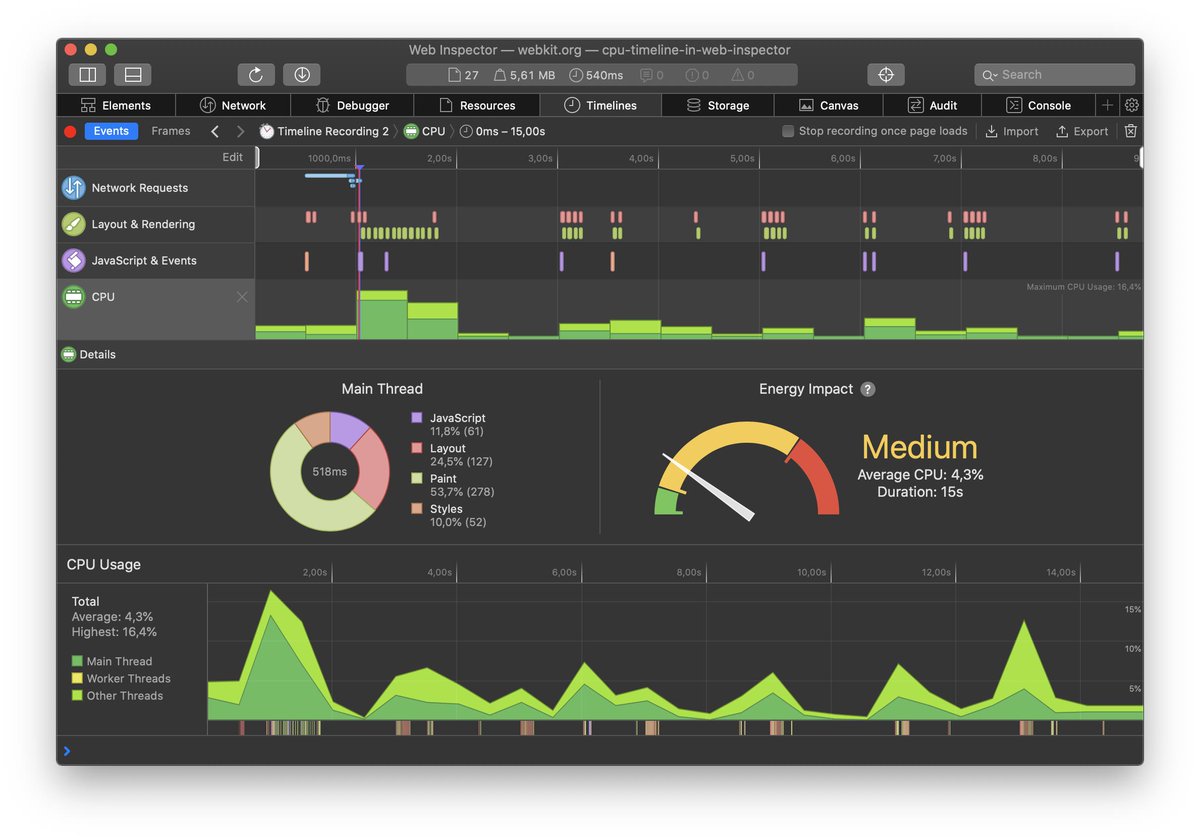Image resolution: width=1200 pixels, height=840 pixels.
Task: Go forward with the right chevron
Action: pos(240,131)
